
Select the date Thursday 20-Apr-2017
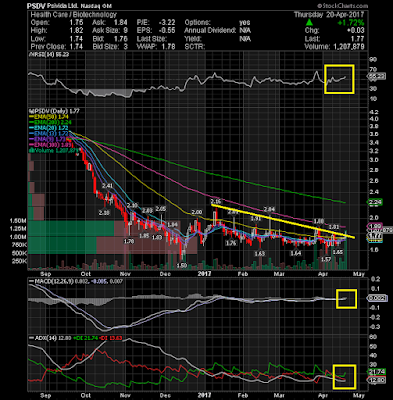coord(329,15)
